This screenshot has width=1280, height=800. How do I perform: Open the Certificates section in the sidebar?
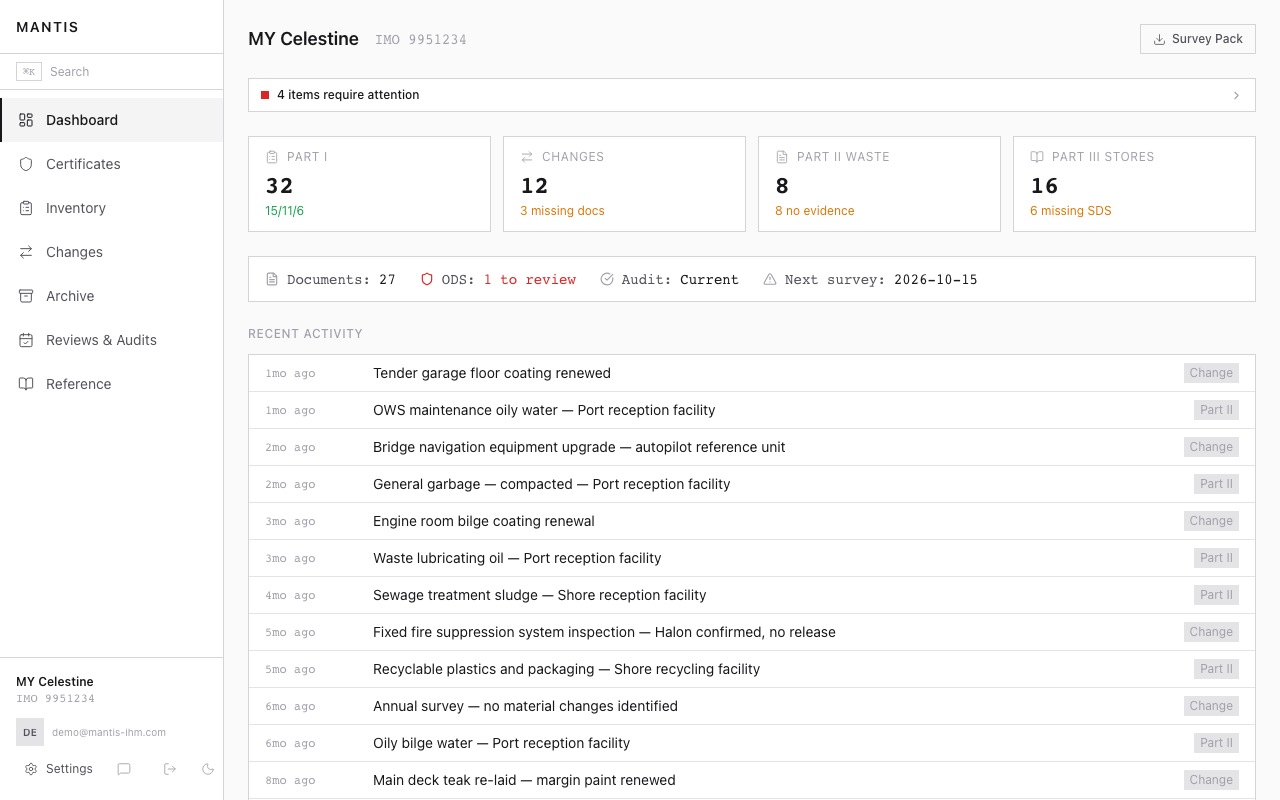[83, 164]
